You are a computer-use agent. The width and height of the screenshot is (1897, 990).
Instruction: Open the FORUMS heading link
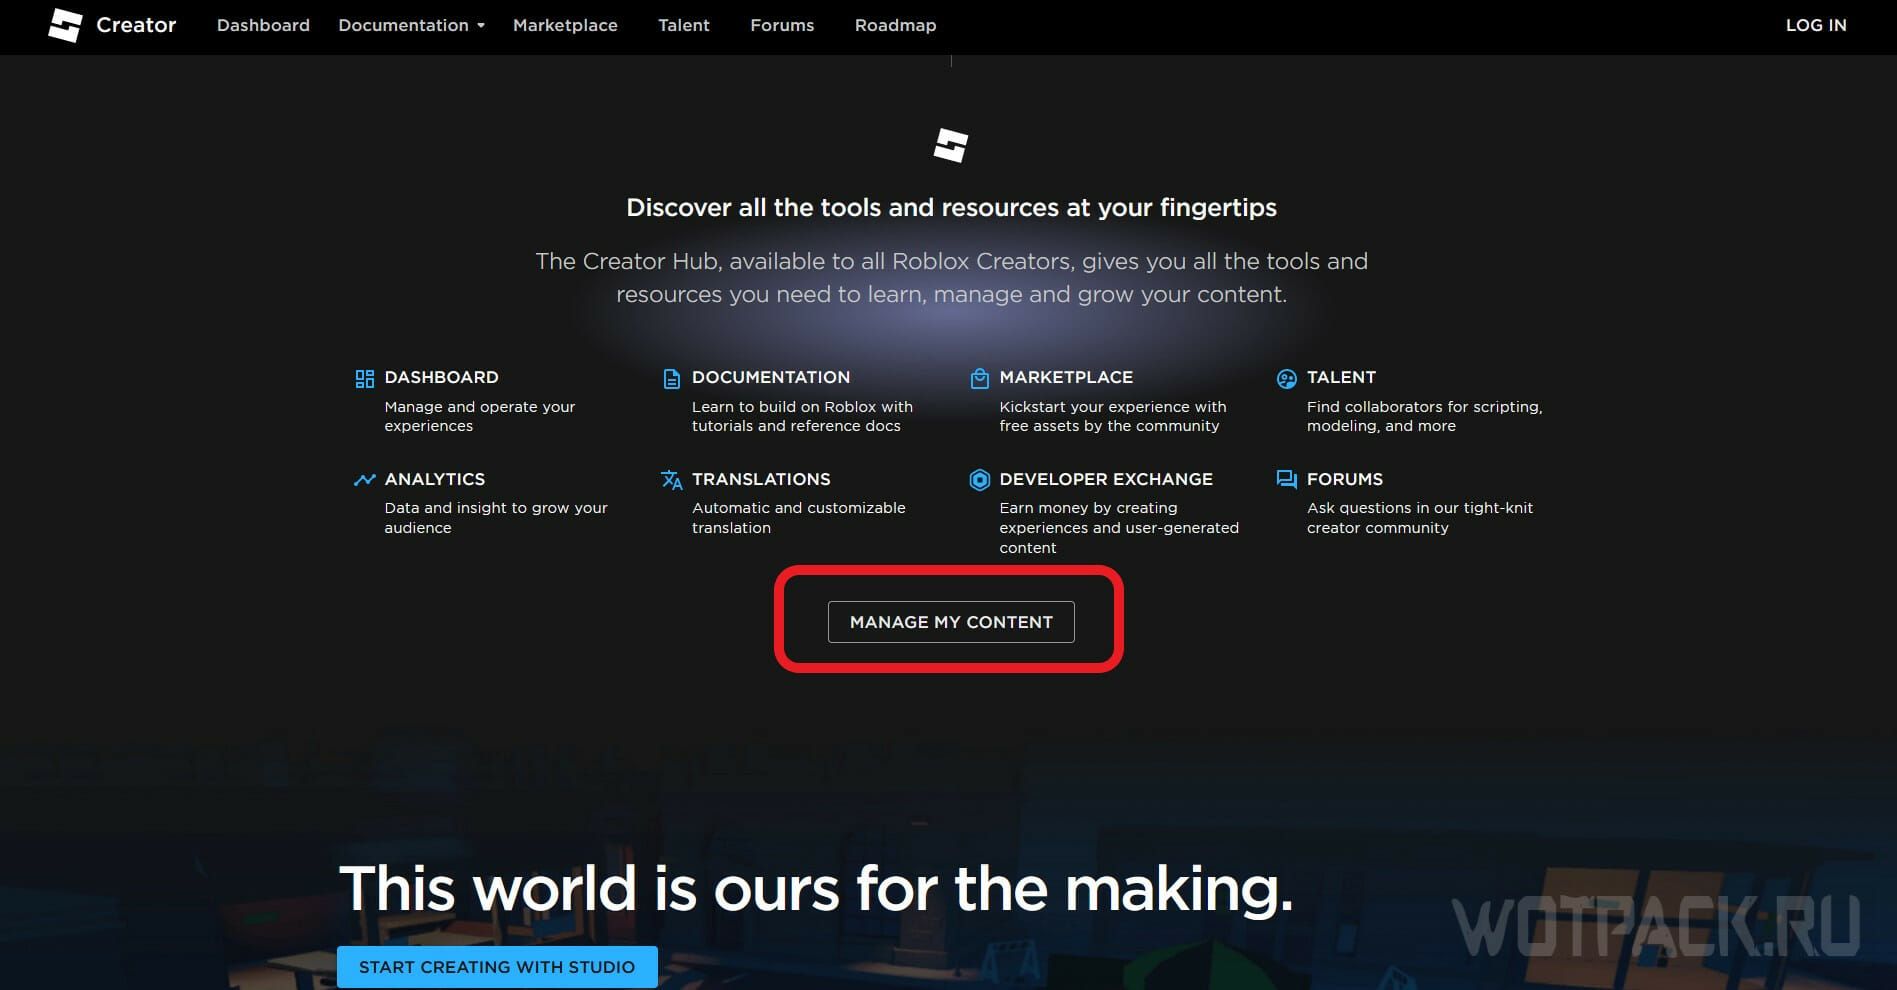(x=1345, y=479)
